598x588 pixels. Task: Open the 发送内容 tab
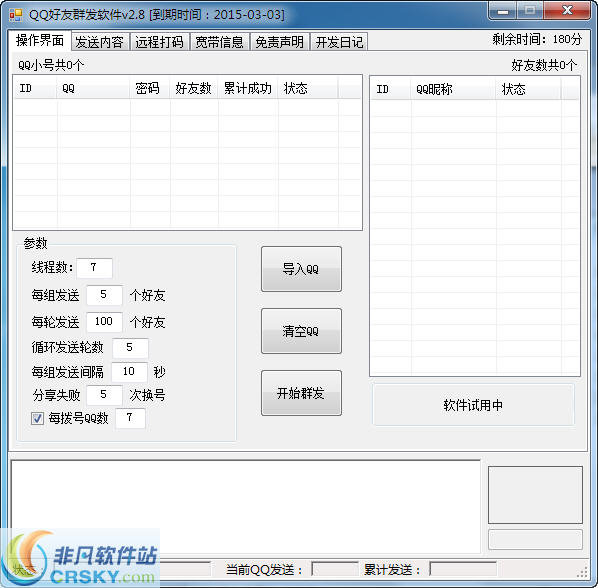coord(100,42)
